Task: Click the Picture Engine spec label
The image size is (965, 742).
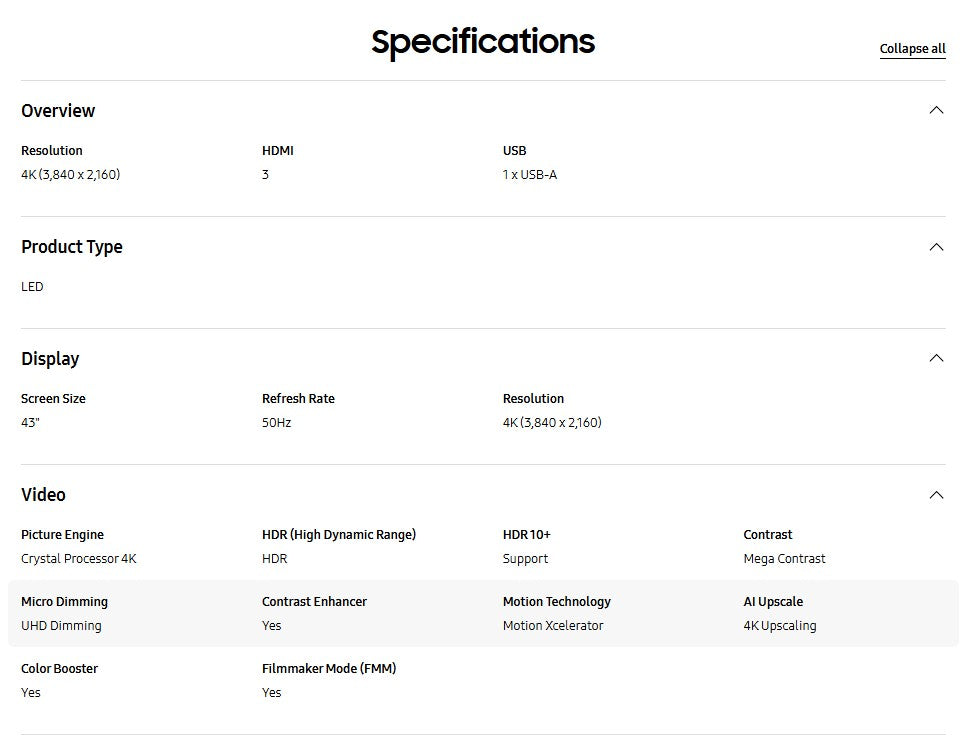Action: 62,535
